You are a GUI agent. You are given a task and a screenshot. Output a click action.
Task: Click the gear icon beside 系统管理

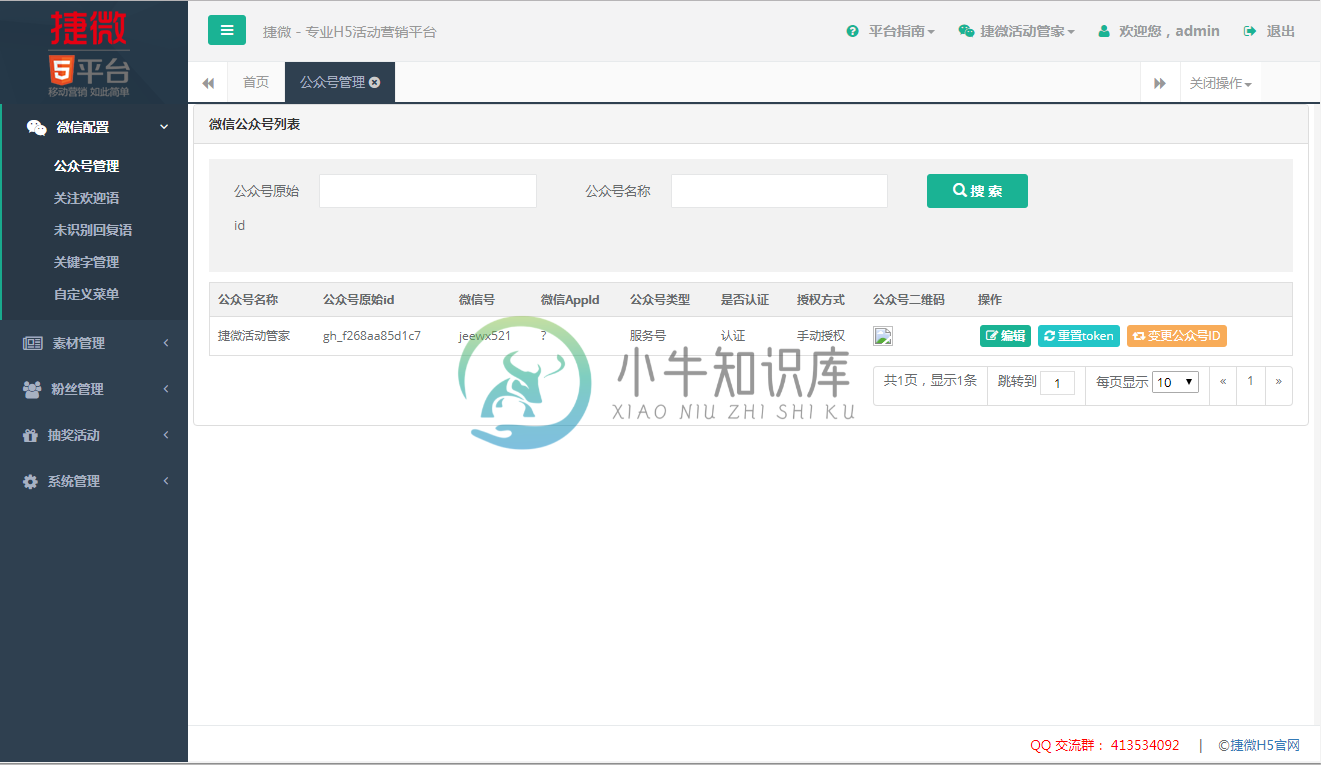click(30, 481)
